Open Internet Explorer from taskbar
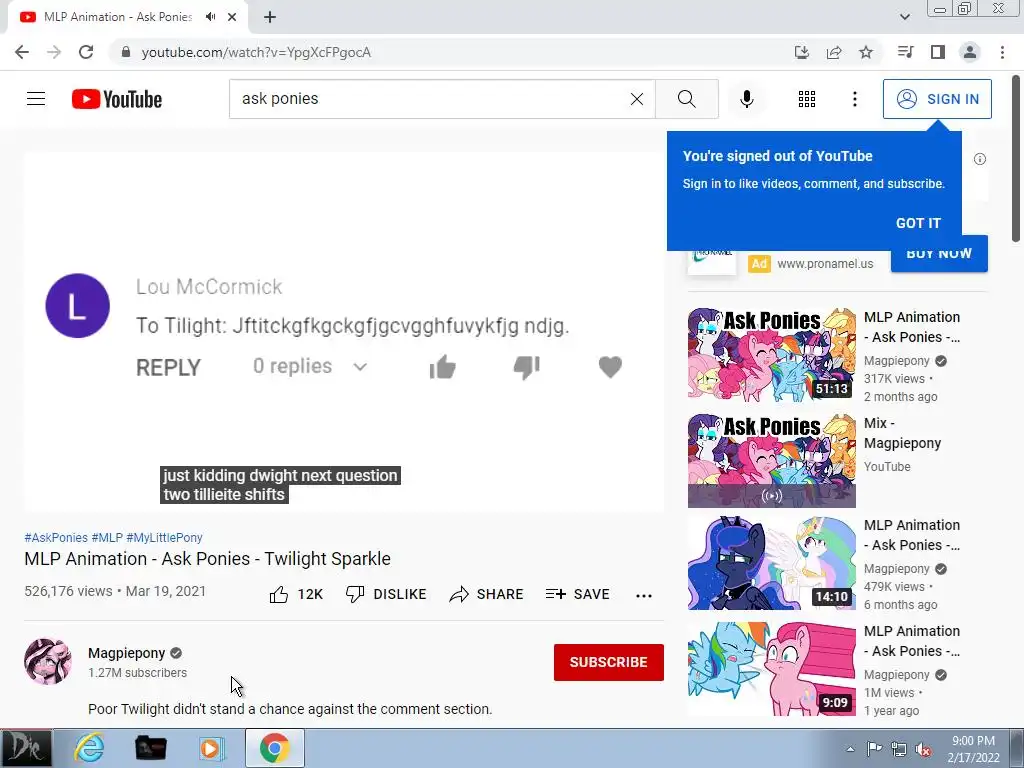This screenshot has width=1024, height=768. point(89,748)
